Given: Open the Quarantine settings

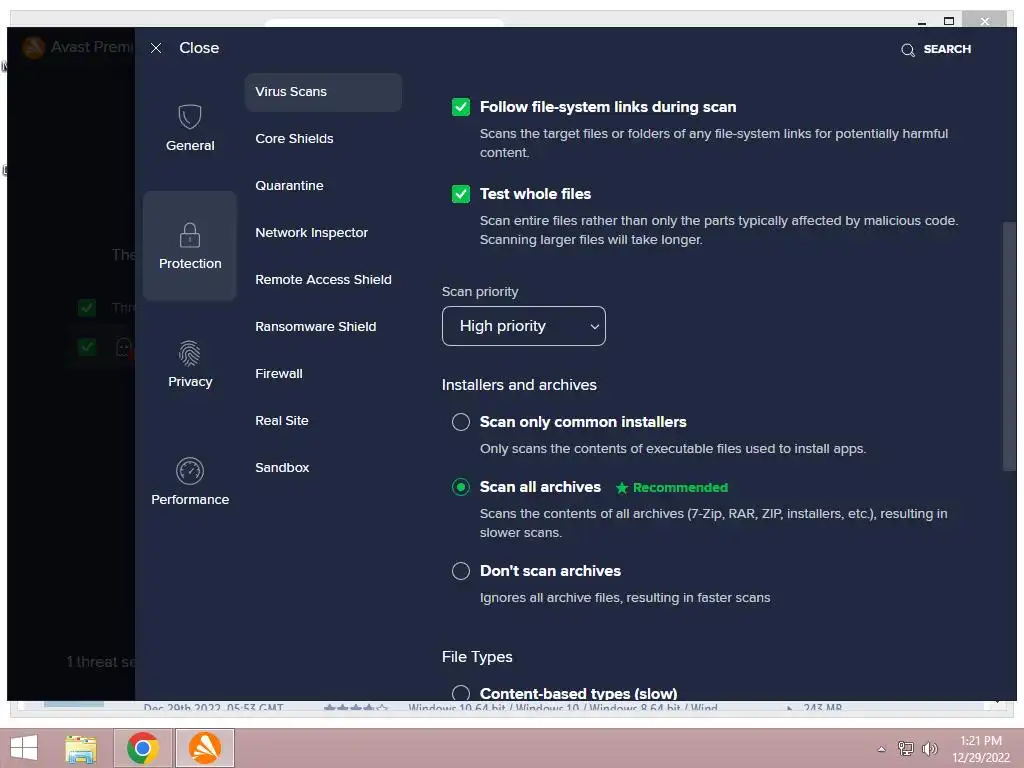Looking at the screenshot, I should pyautogui.click(x=289, y=185).
